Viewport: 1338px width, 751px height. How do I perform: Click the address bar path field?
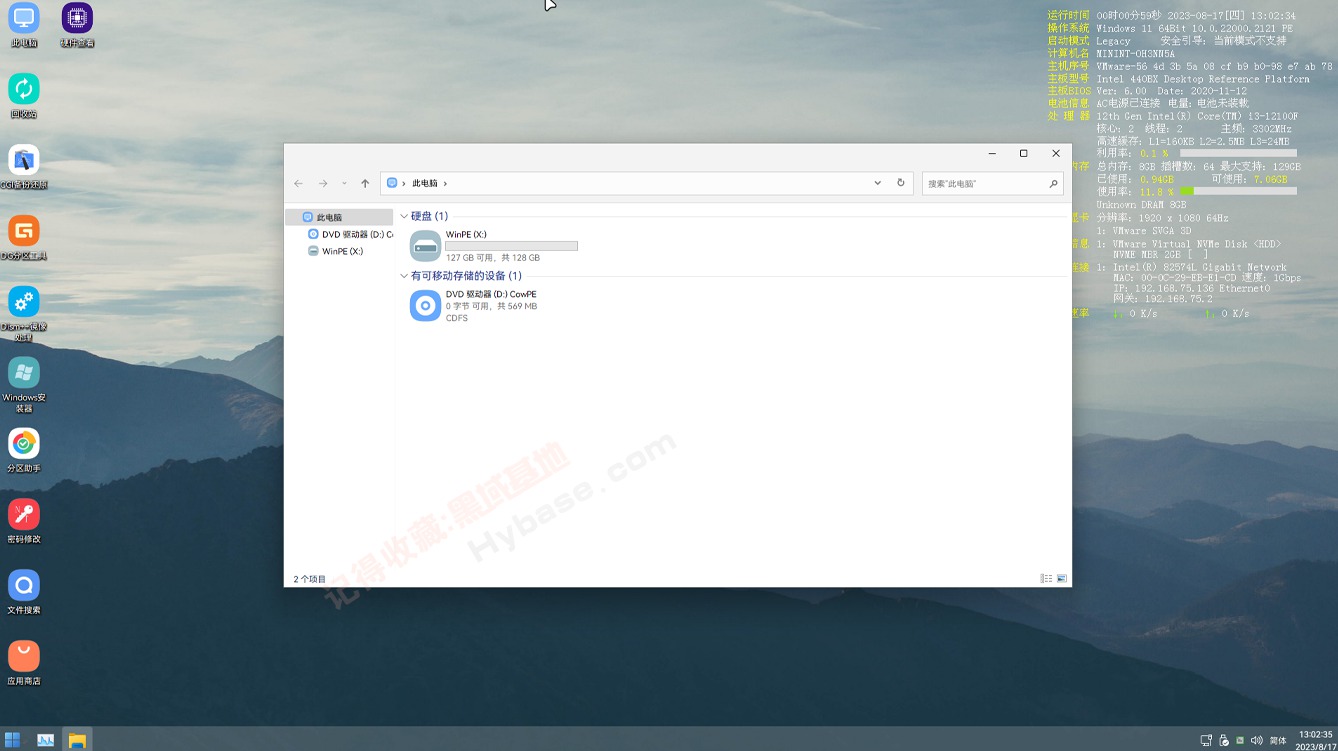coord(647,184)
